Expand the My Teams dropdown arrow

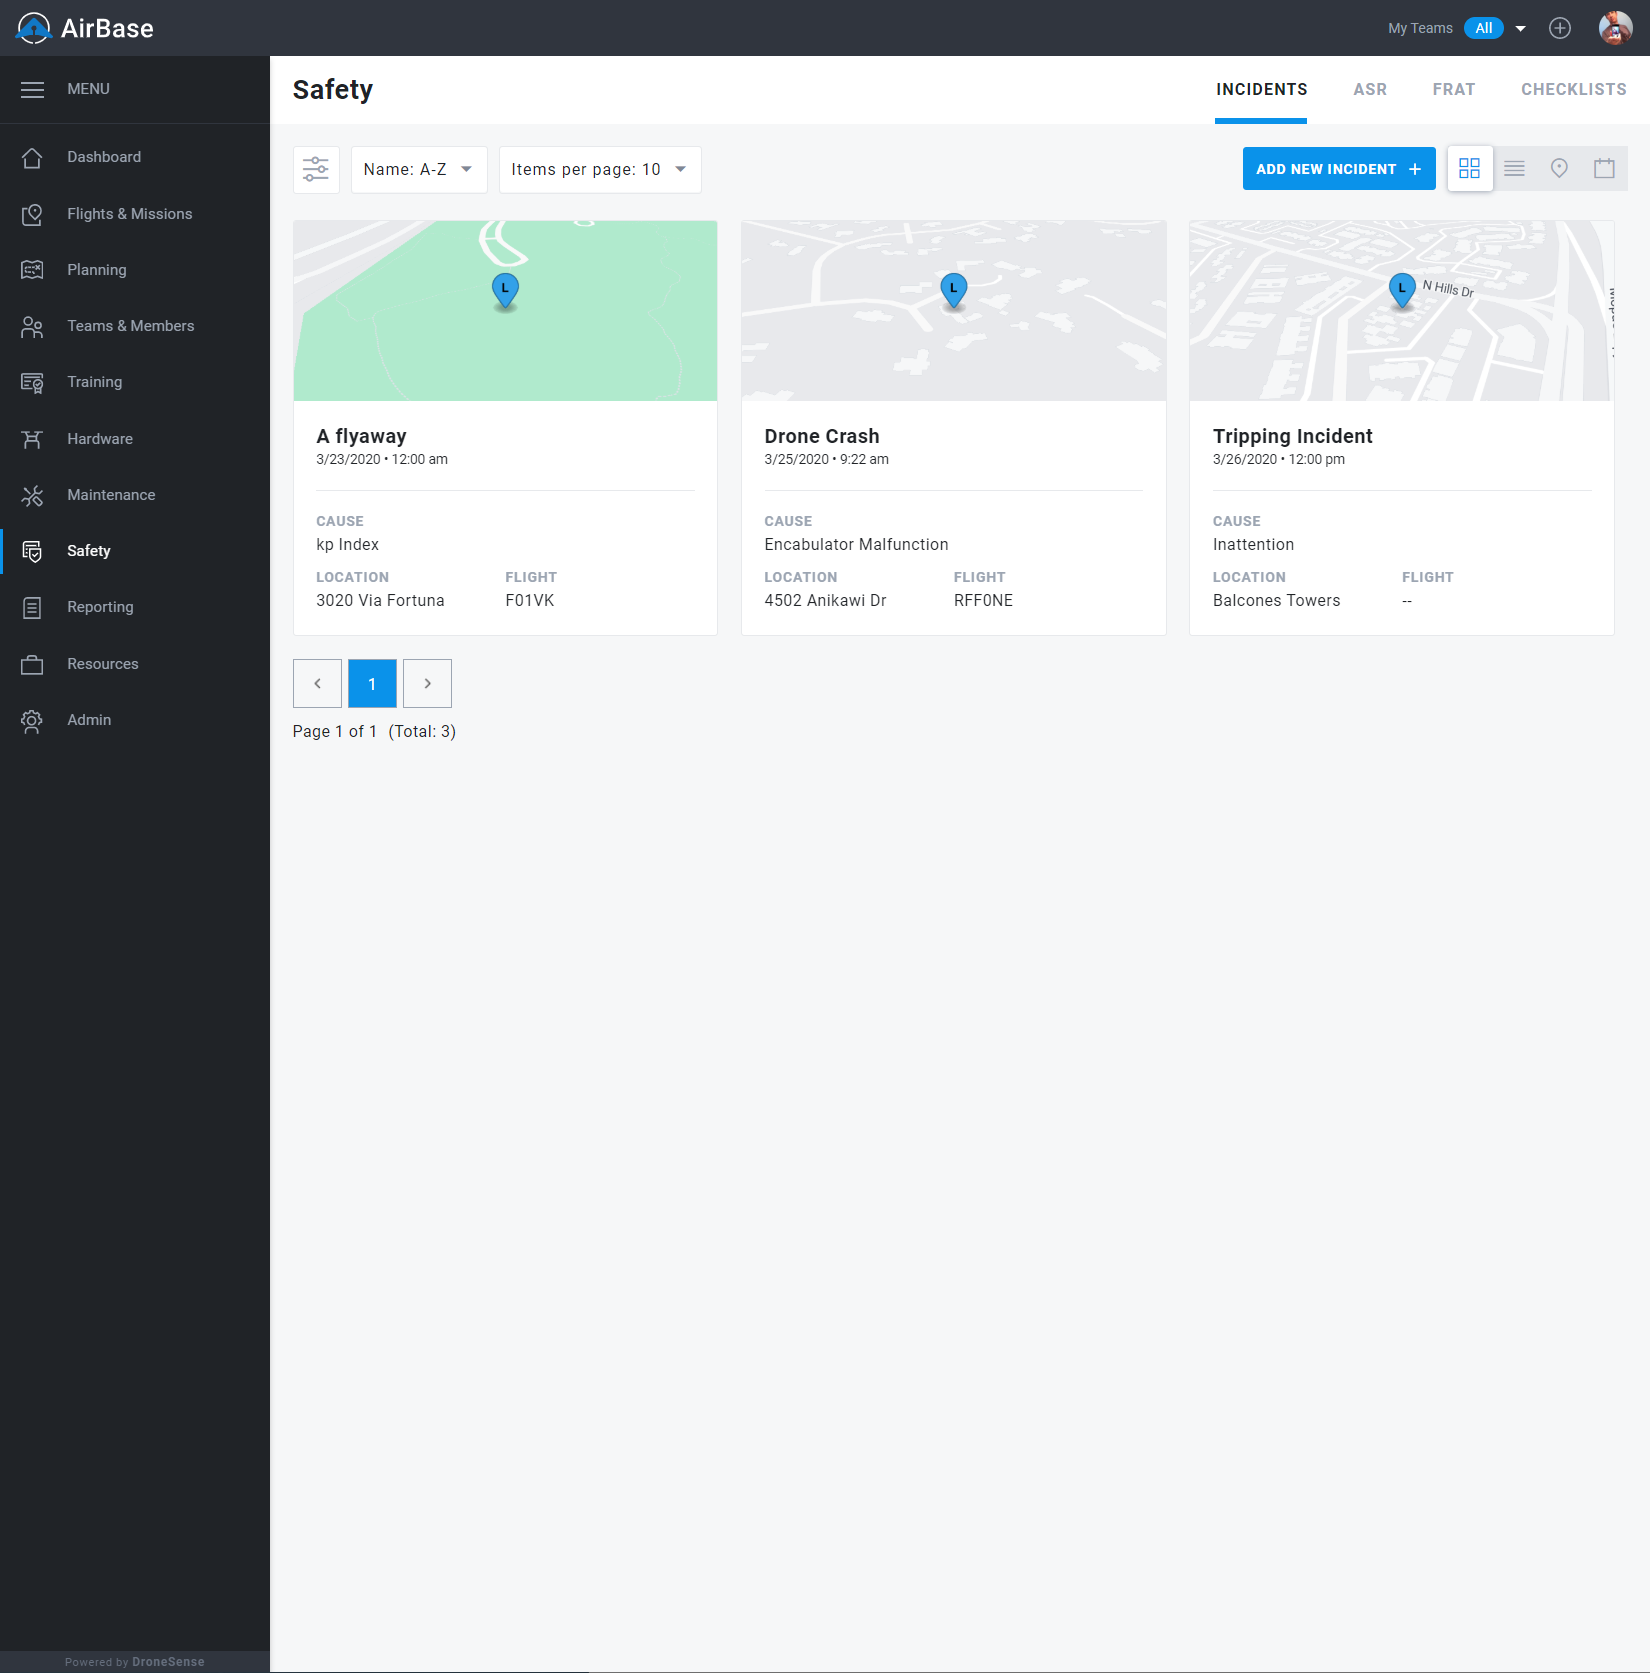pos(1521,29)
